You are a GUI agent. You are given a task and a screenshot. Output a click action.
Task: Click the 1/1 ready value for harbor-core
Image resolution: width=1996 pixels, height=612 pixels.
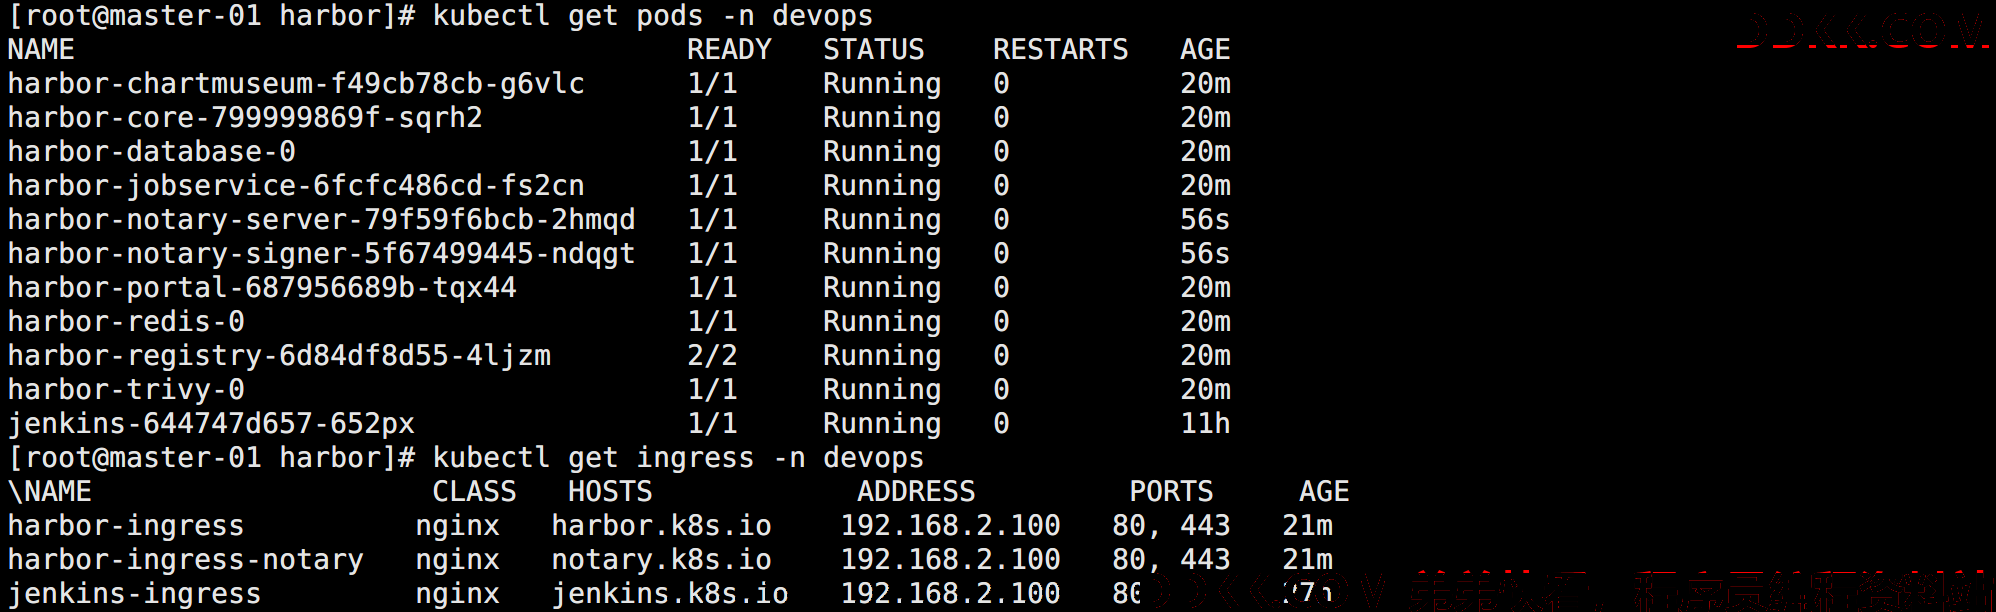pos(712,118)
